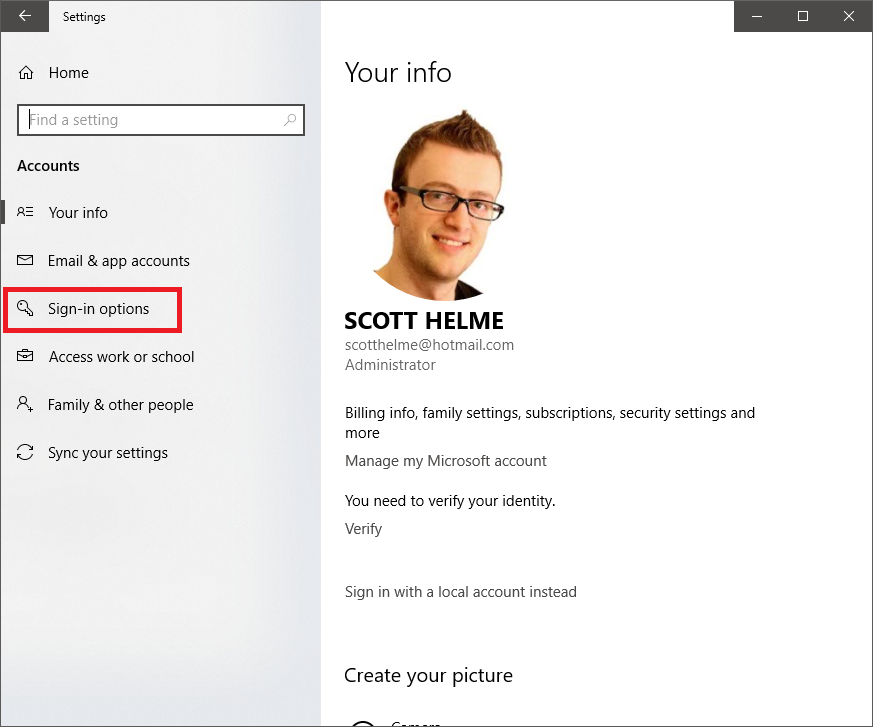Viewport: 873px width, 727px height.
Task: Click the Your info person-card icon
Action: (x=26, y=213)
